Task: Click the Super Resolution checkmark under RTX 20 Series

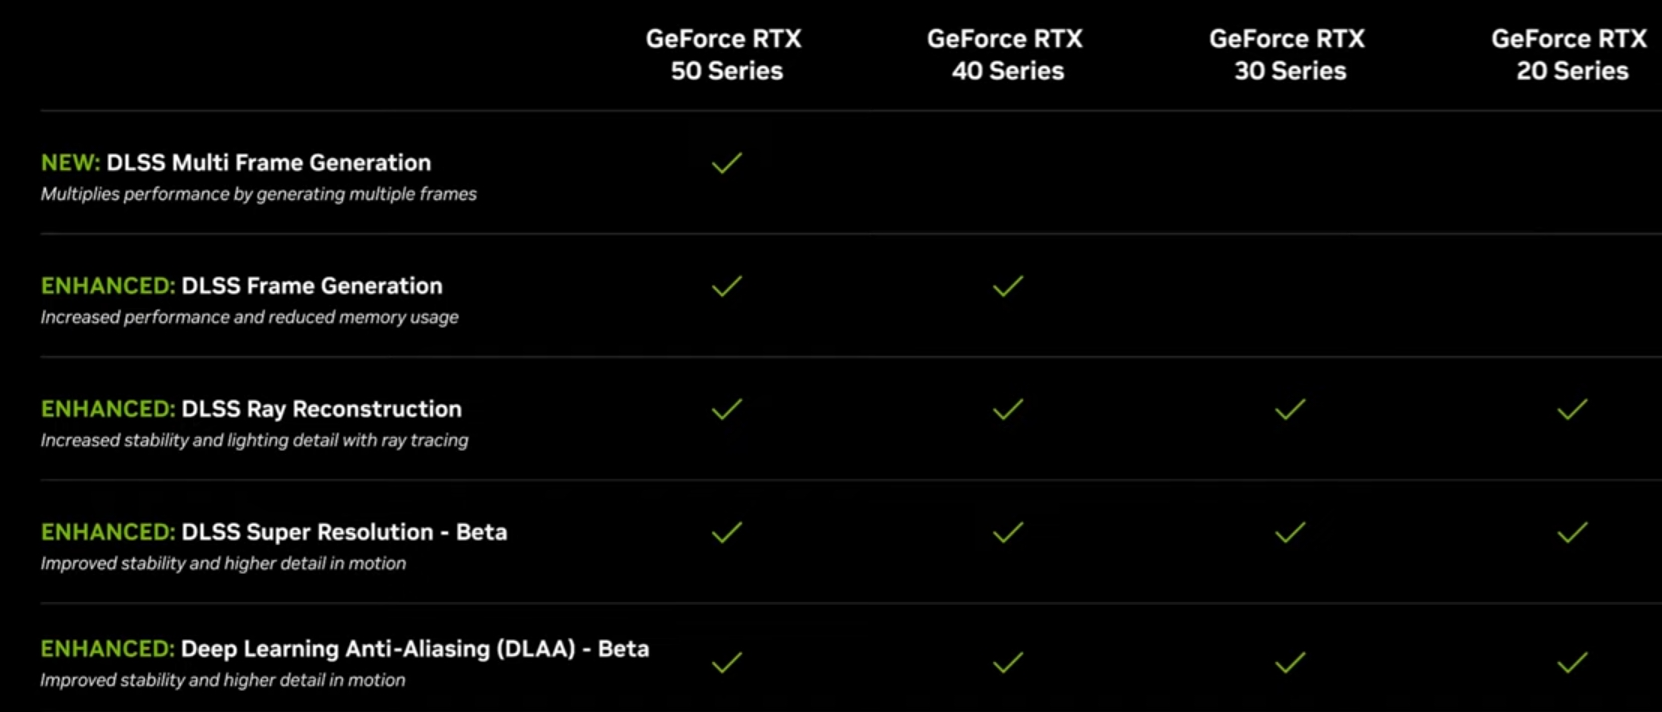Action: point(1572,532)
